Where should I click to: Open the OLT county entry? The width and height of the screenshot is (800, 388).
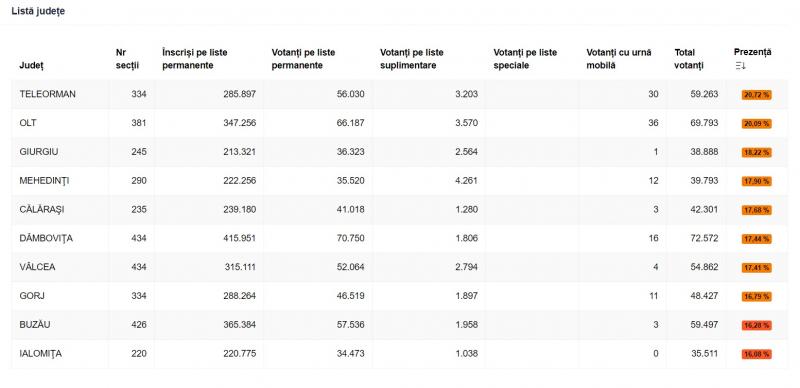399,123
